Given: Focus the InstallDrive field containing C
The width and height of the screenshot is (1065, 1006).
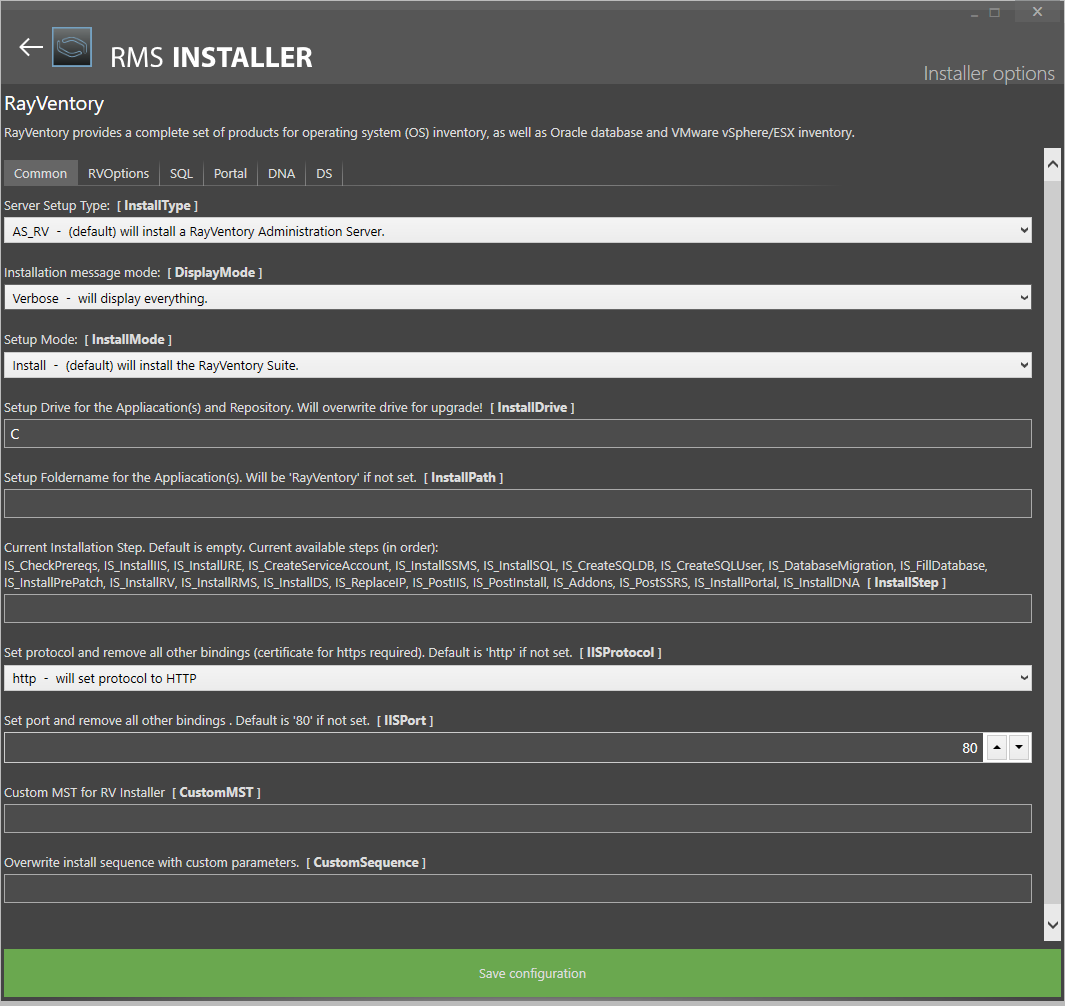Looking at the screenshot, I should coord(518,433).
